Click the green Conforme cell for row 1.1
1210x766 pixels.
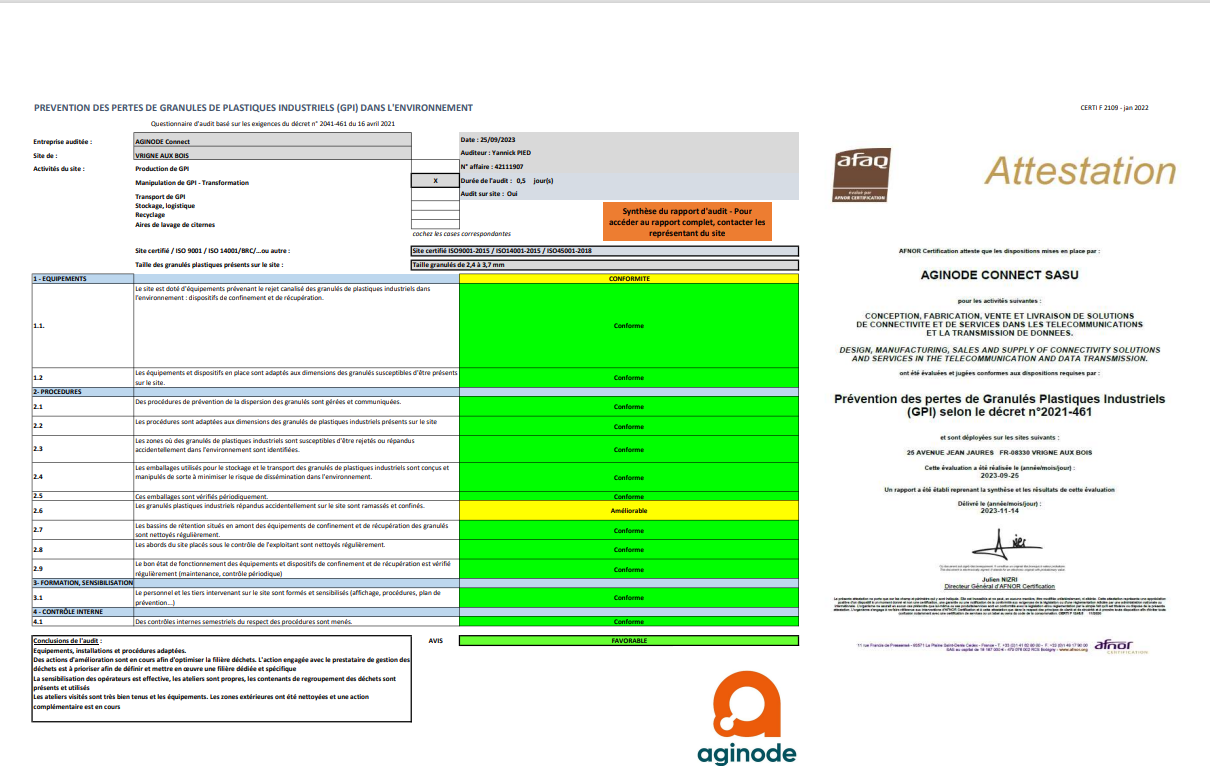[629, 326]
